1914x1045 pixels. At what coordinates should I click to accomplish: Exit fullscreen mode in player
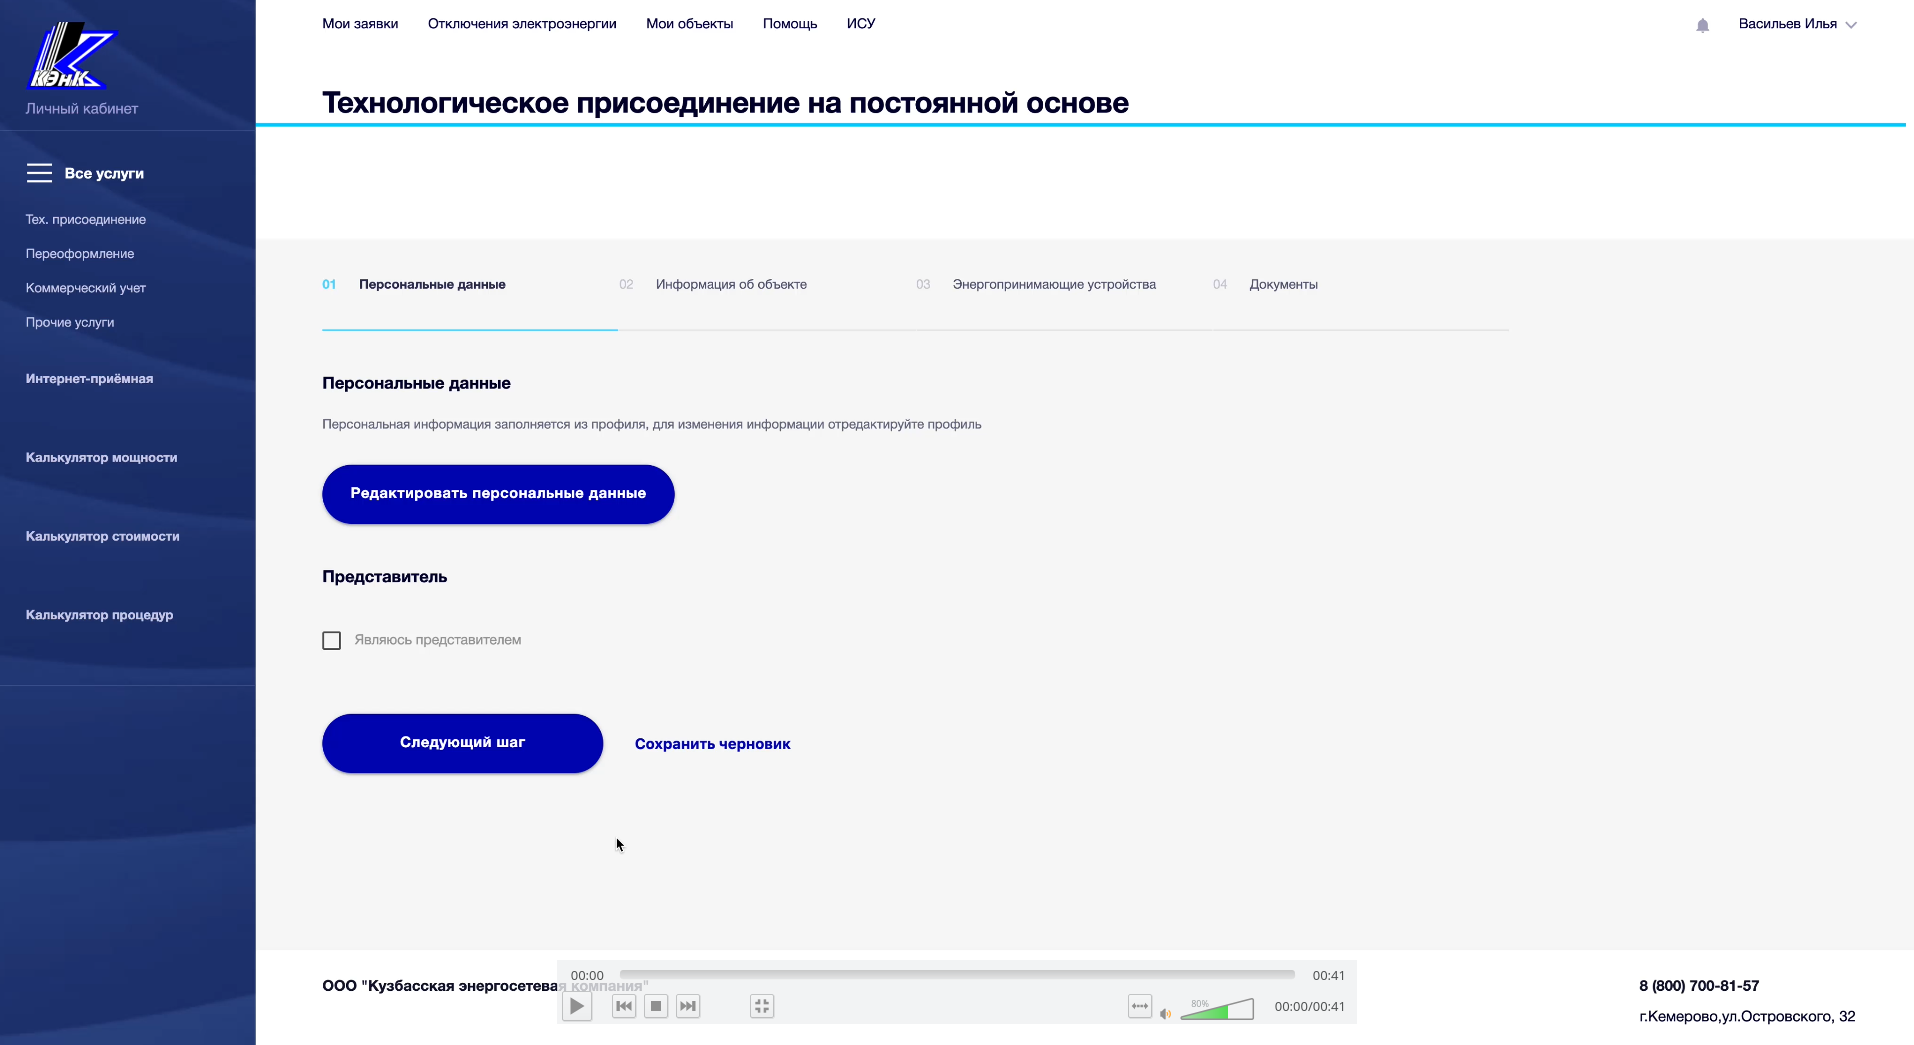coord(762,1006)
